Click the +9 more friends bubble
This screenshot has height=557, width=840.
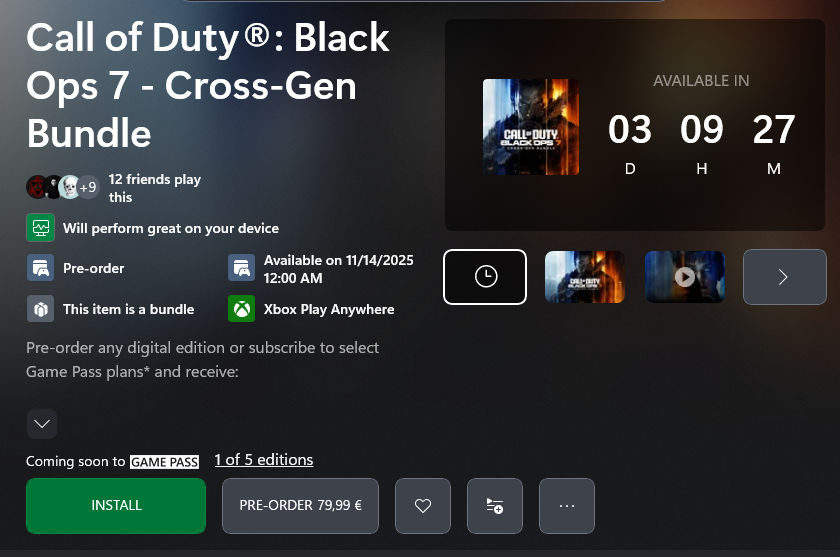[88, 187]
